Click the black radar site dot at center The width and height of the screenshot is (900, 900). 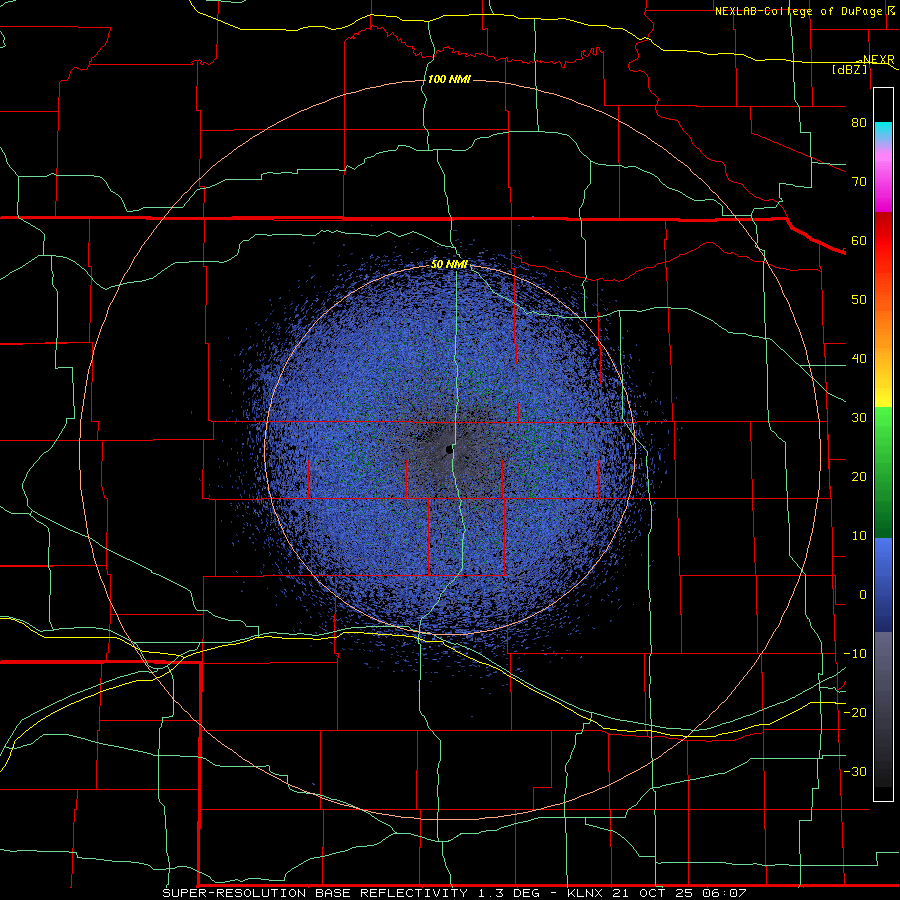(x=449, y=450)
